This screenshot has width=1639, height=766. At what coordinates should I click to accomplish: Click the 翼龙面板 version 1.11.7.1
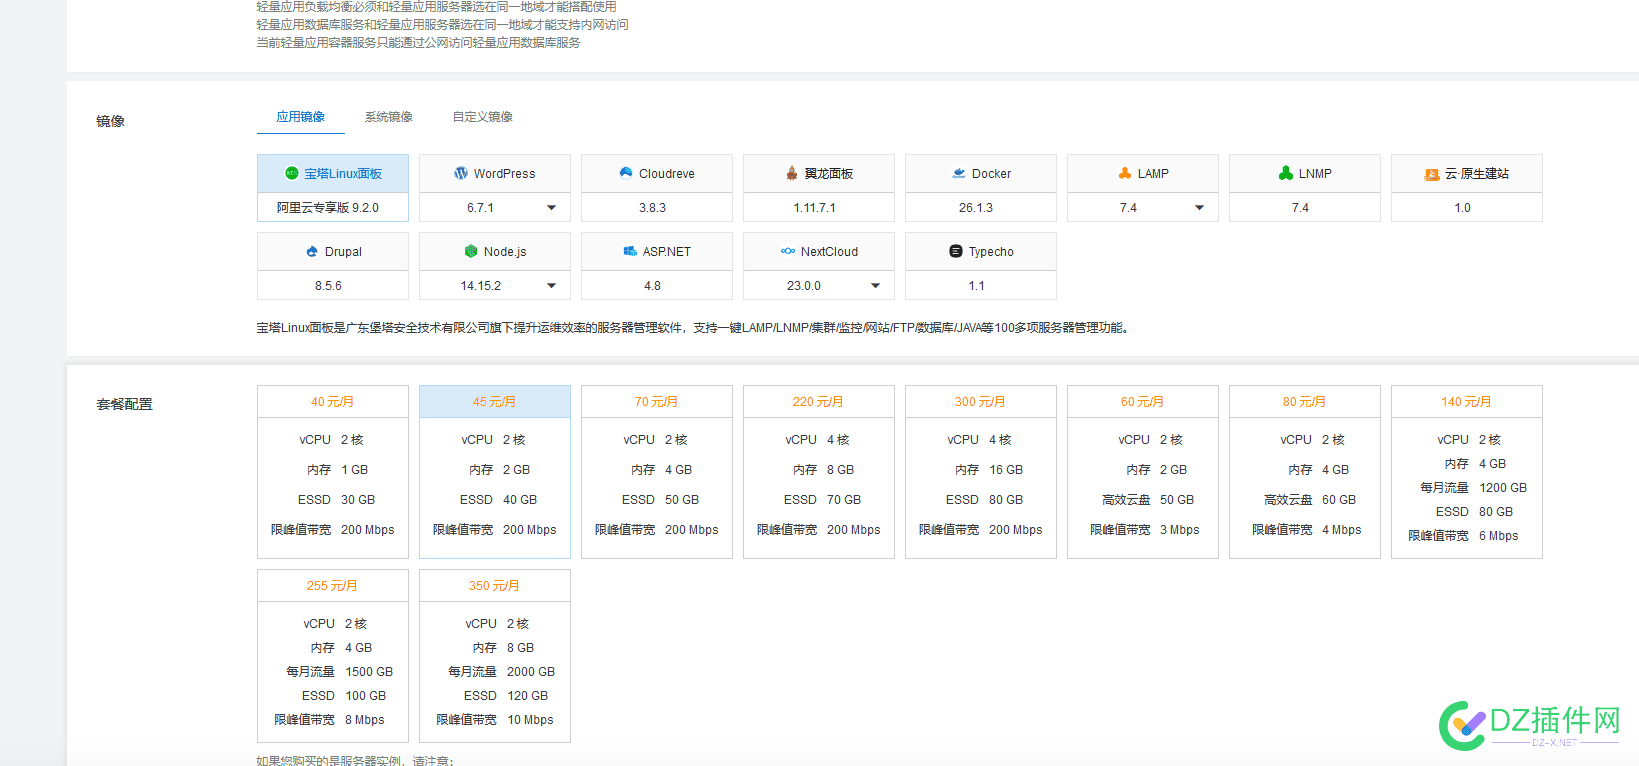point(815,208)
